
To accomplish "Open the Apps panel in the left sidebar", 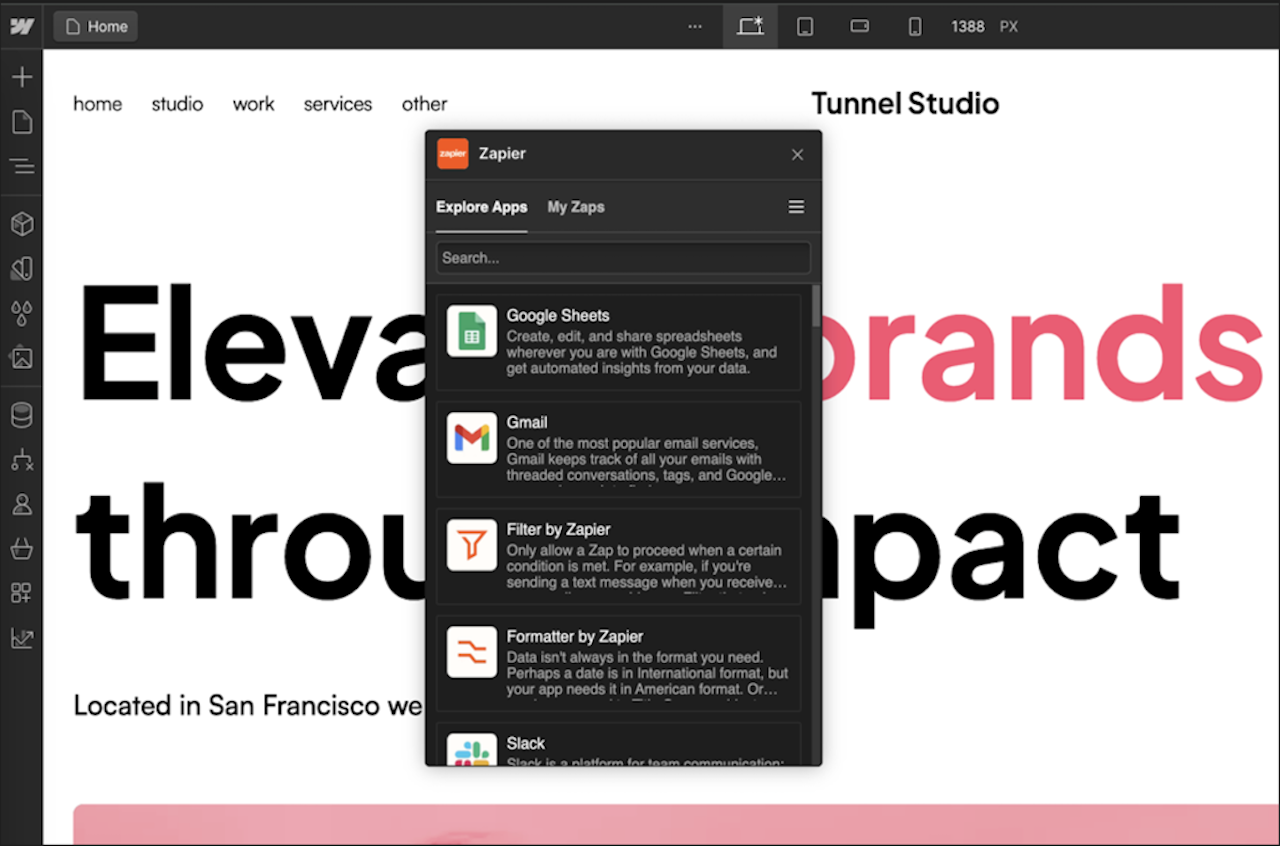I will [x=22, y=592].
